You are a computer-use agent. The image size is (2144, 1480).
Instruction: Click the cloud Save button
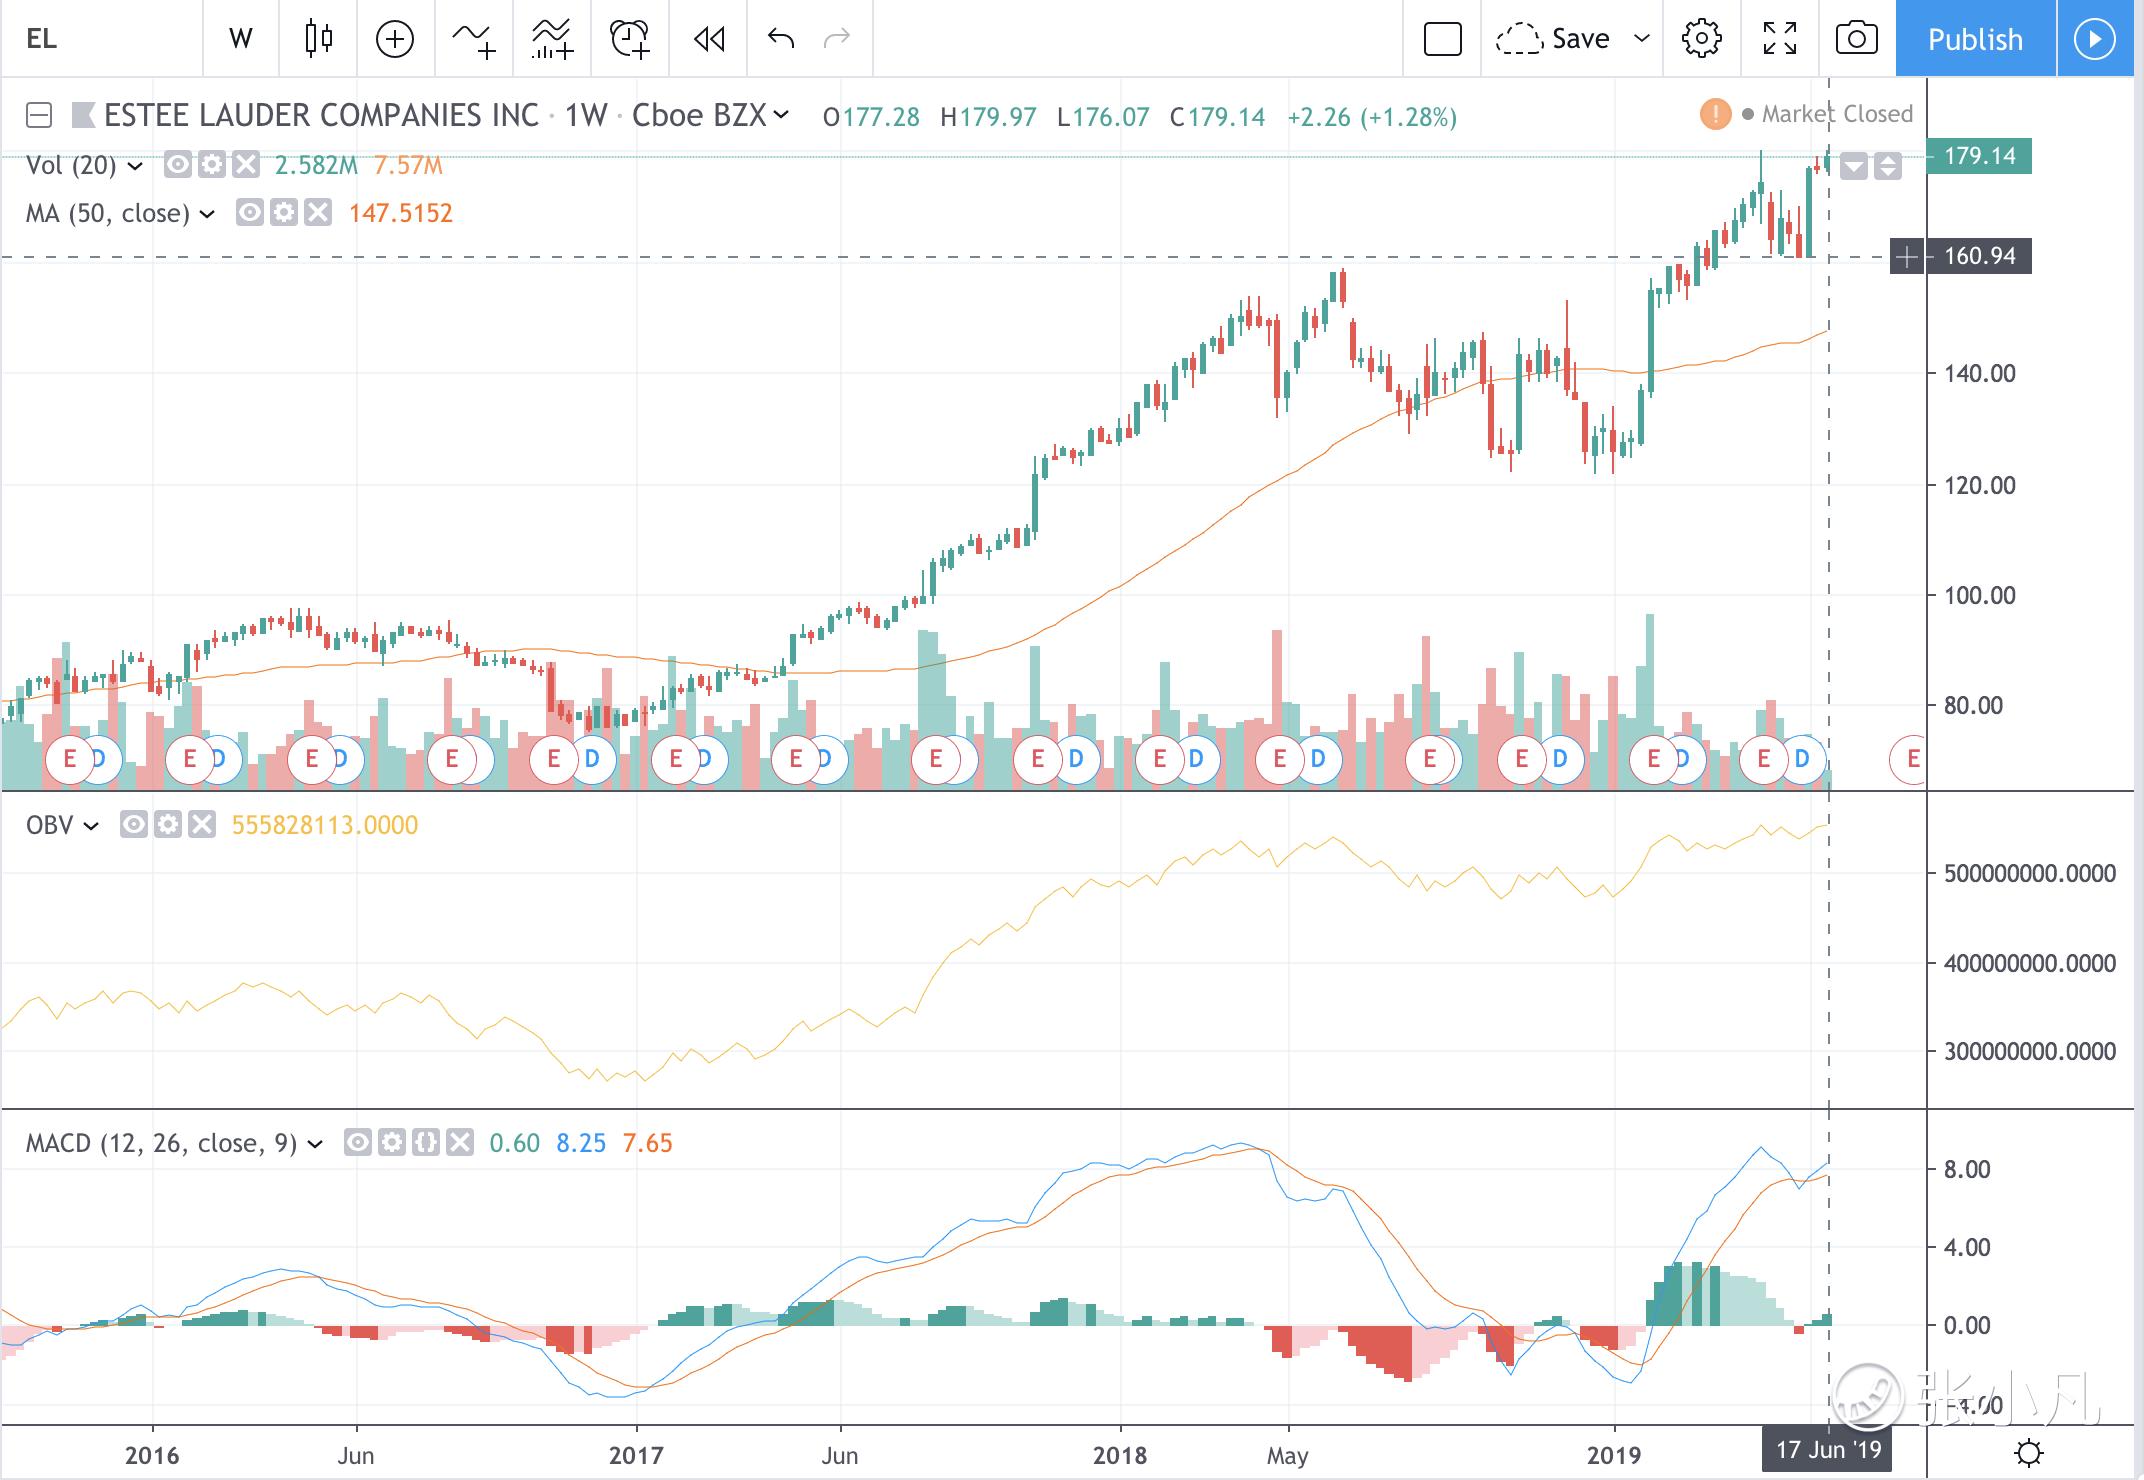point(1553,39)
